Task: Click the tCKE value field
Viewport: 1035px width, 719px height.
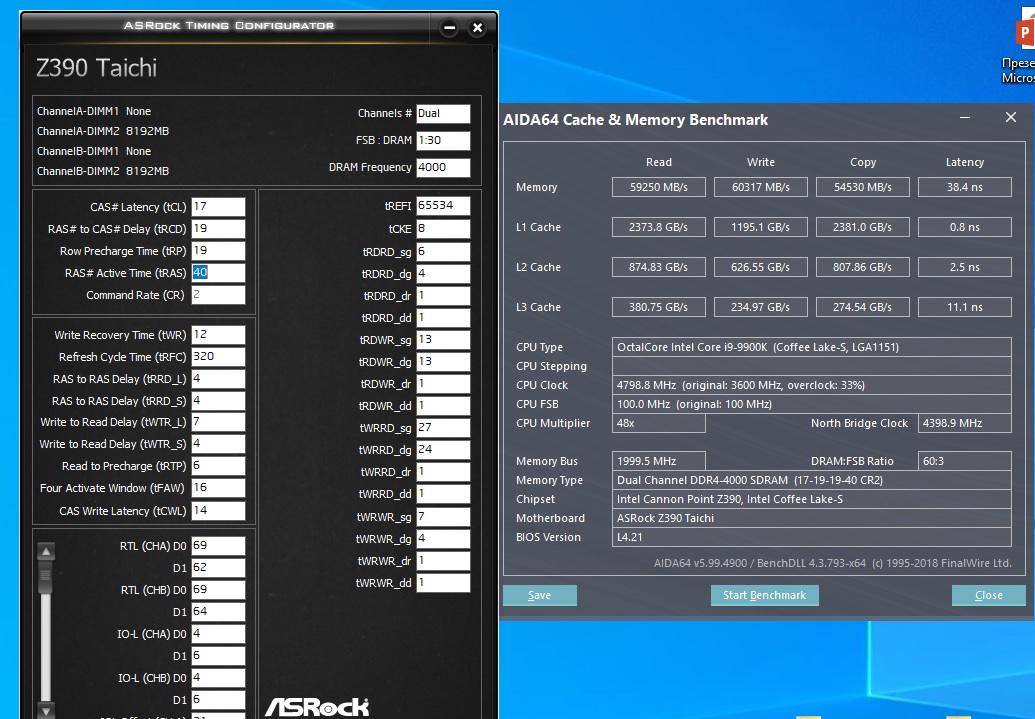Action: coord(444,228)
